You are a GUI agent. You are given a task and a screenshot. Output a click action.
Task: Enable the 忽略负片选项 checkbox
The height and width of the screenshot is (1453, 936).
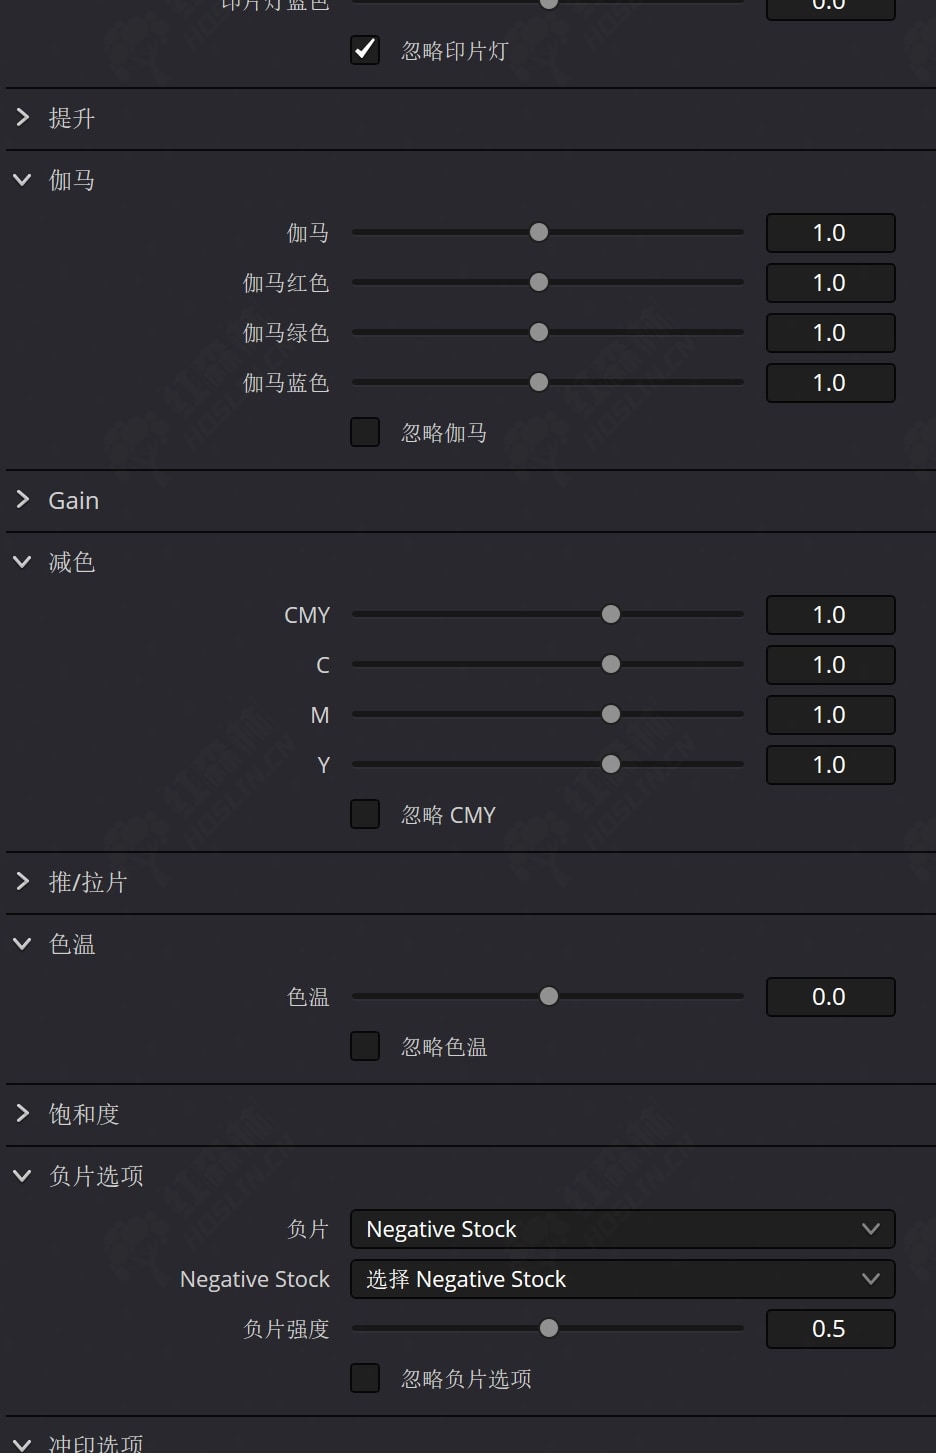tap(365, 1378)
